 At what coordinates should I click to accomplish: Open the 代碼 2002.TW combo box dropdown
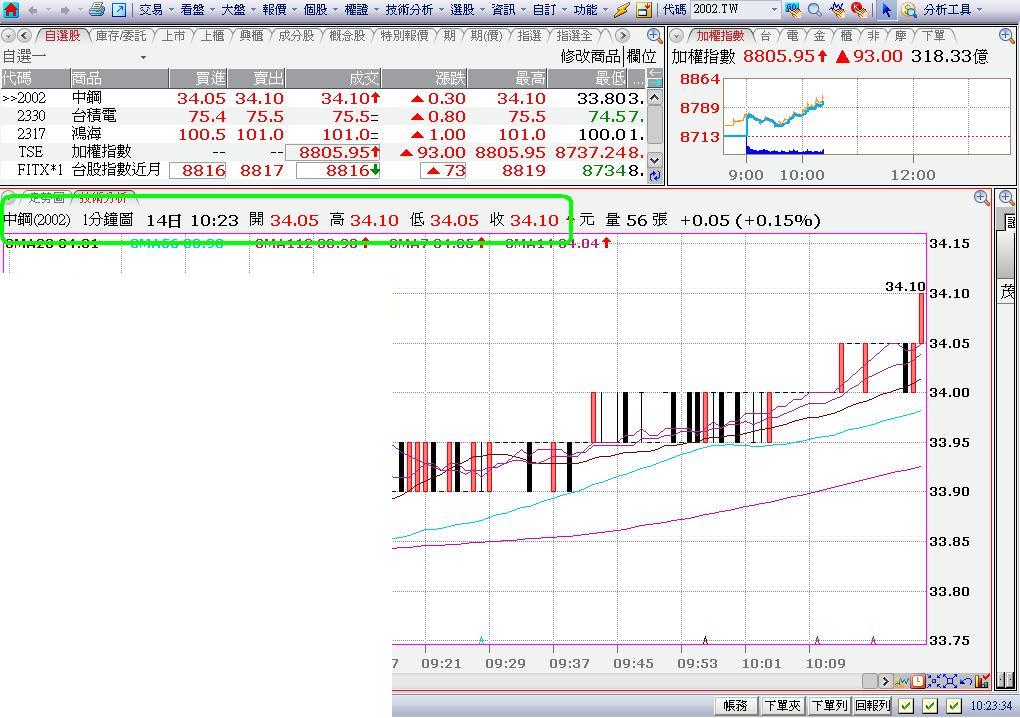[774, 10]
